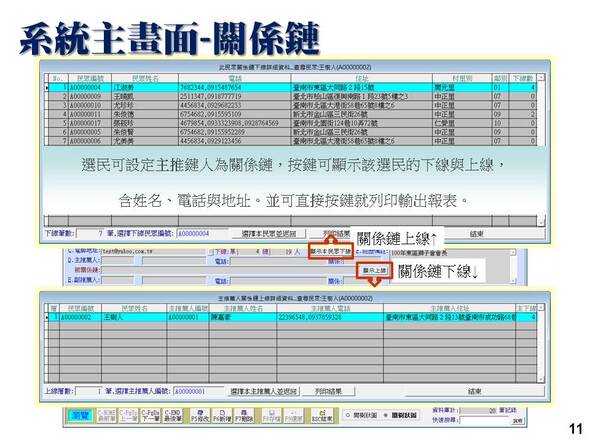Click scroll-down arrow of the notes text box
Screen dimensions: 590x443
[x=513, y=280]
